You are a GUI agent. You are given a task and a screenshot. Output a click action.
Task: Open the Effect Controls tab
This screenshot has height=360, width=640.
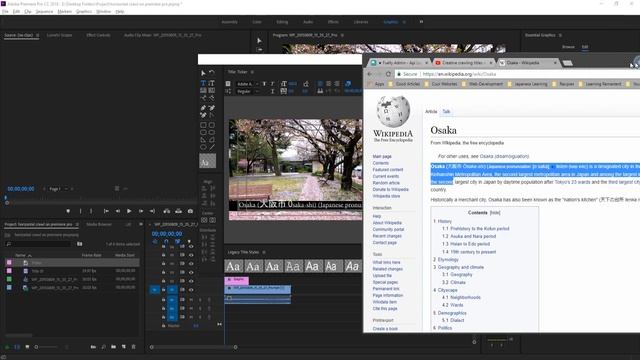[98, 35]
